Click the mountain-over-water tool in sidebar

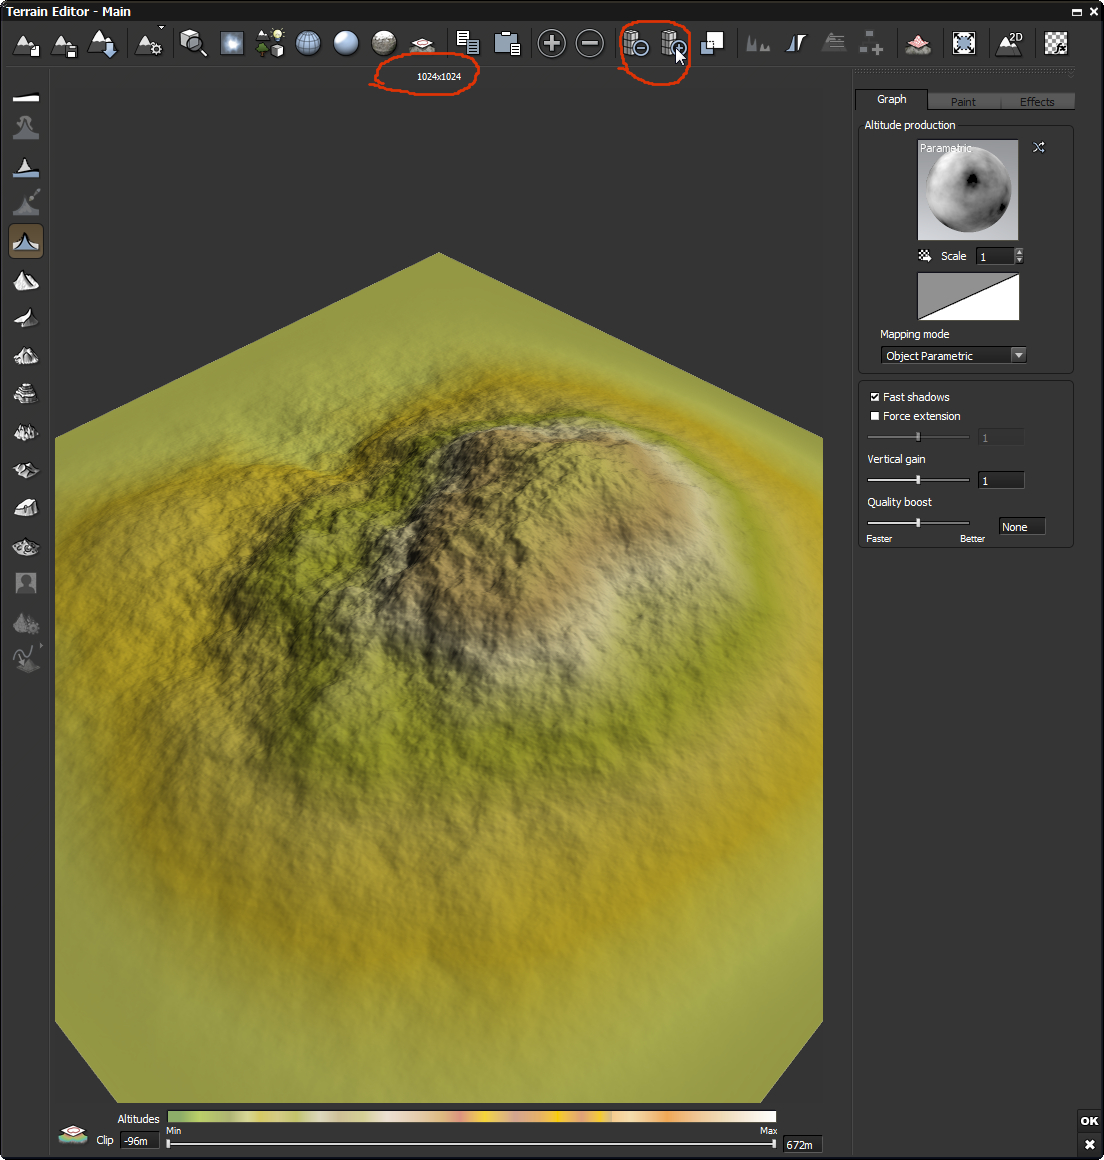point(26,167)
